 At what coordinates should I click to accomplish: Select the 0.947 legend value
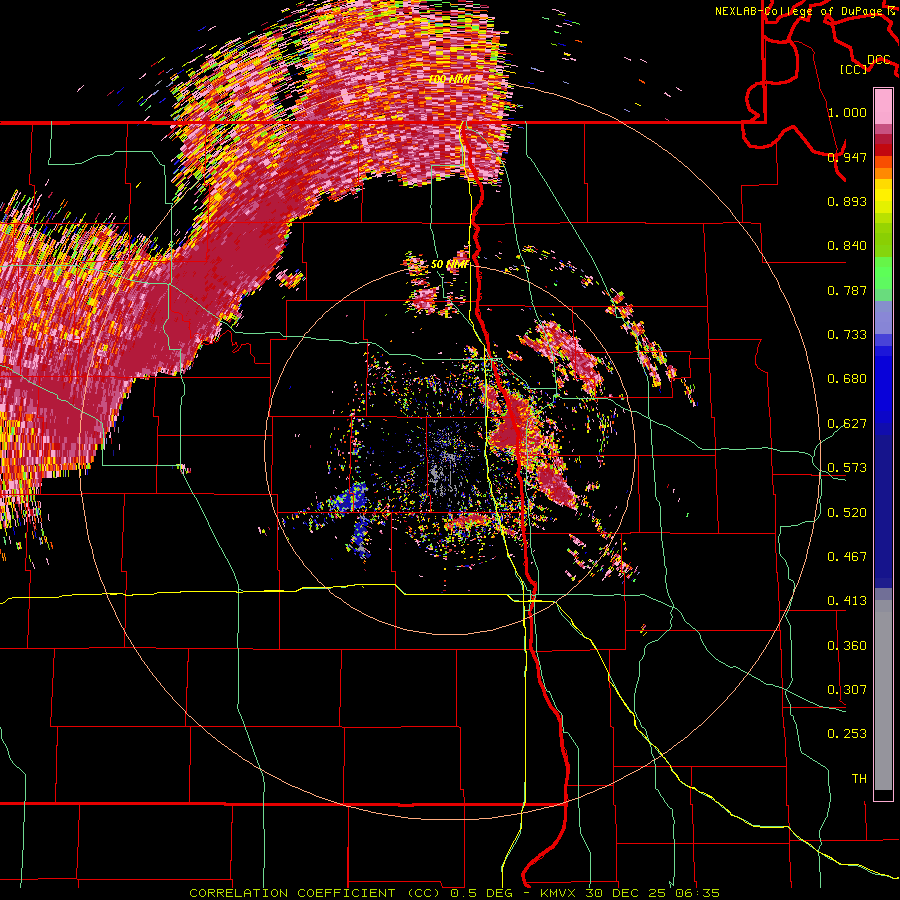tap(847, 157)
